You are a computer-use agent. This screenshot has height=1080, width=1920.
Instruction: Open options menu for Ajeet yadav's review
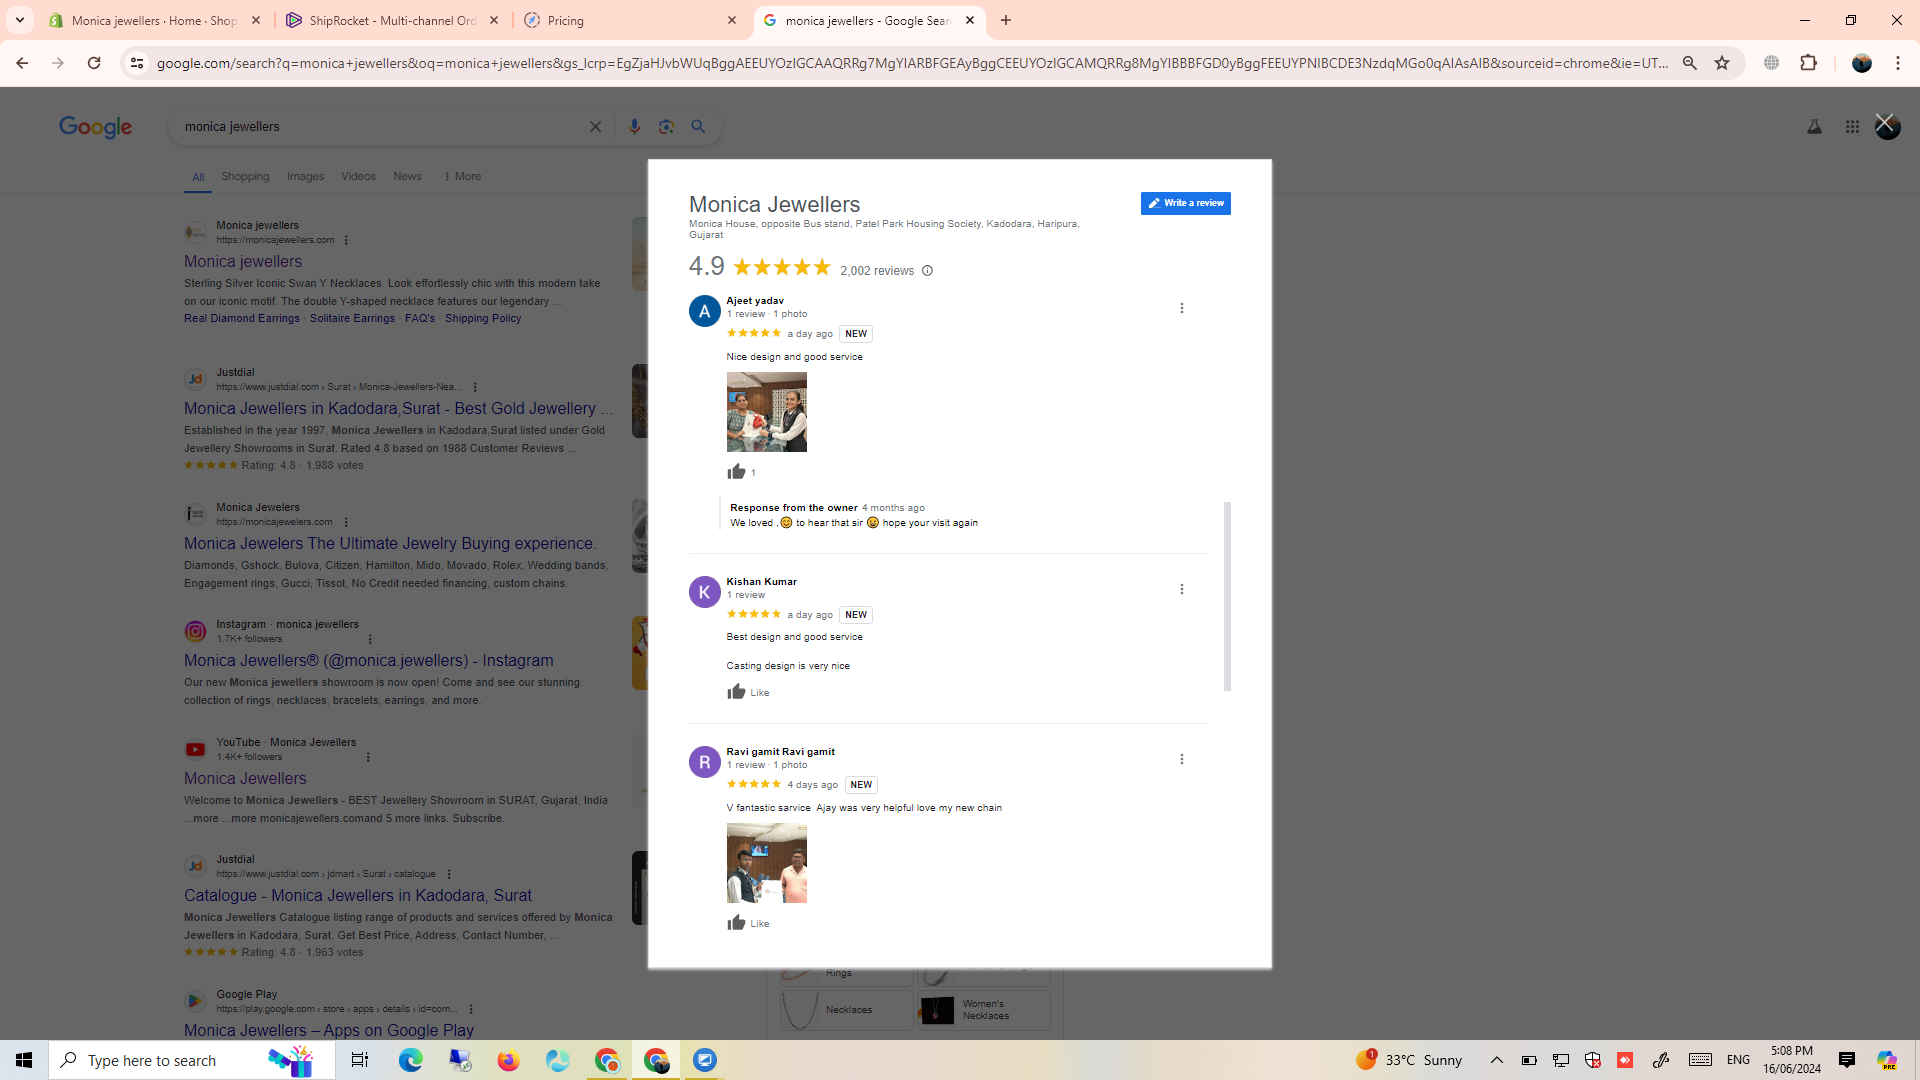click(1181, 308)
